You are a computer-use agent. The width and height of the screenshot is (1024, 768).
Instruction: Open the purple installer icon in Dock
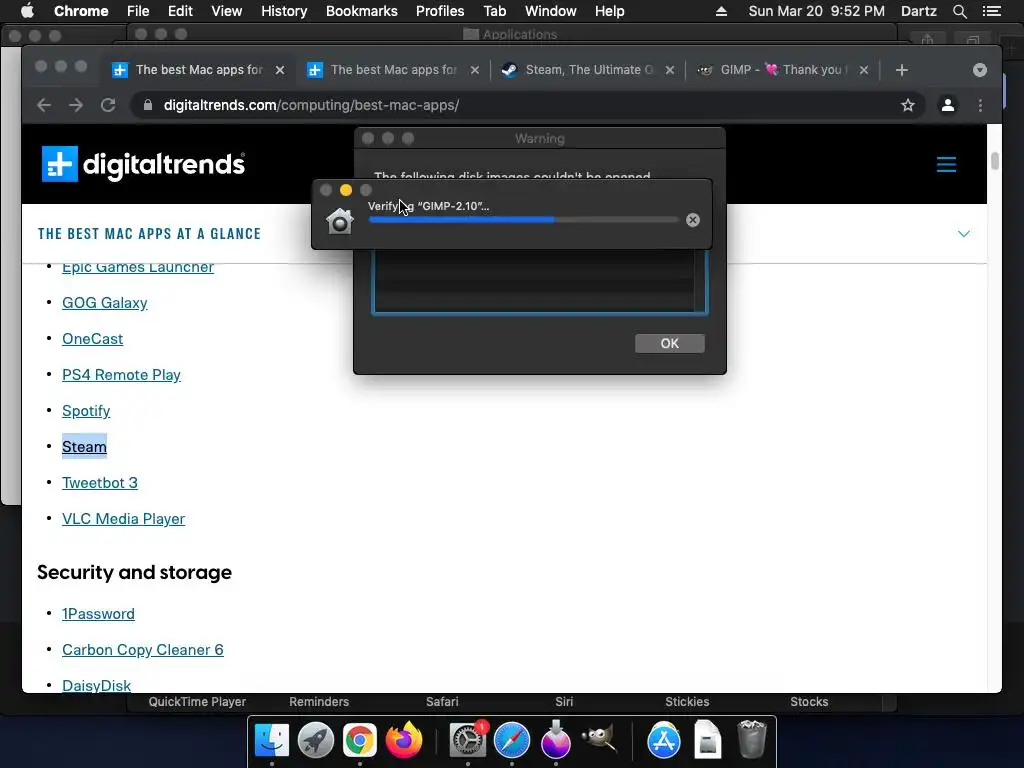(556, 739)
